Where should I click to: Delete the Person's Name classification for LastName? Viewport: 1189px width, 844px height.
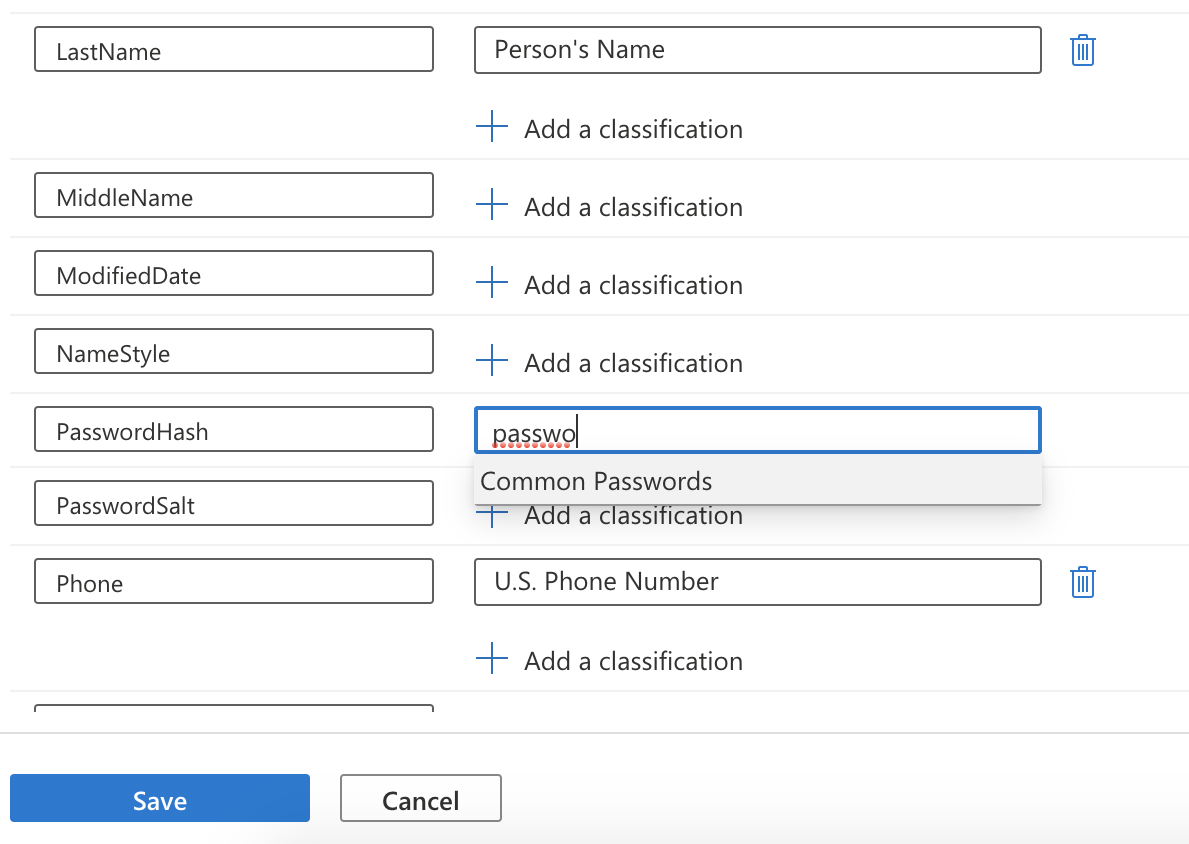(x=1082, y=51)
